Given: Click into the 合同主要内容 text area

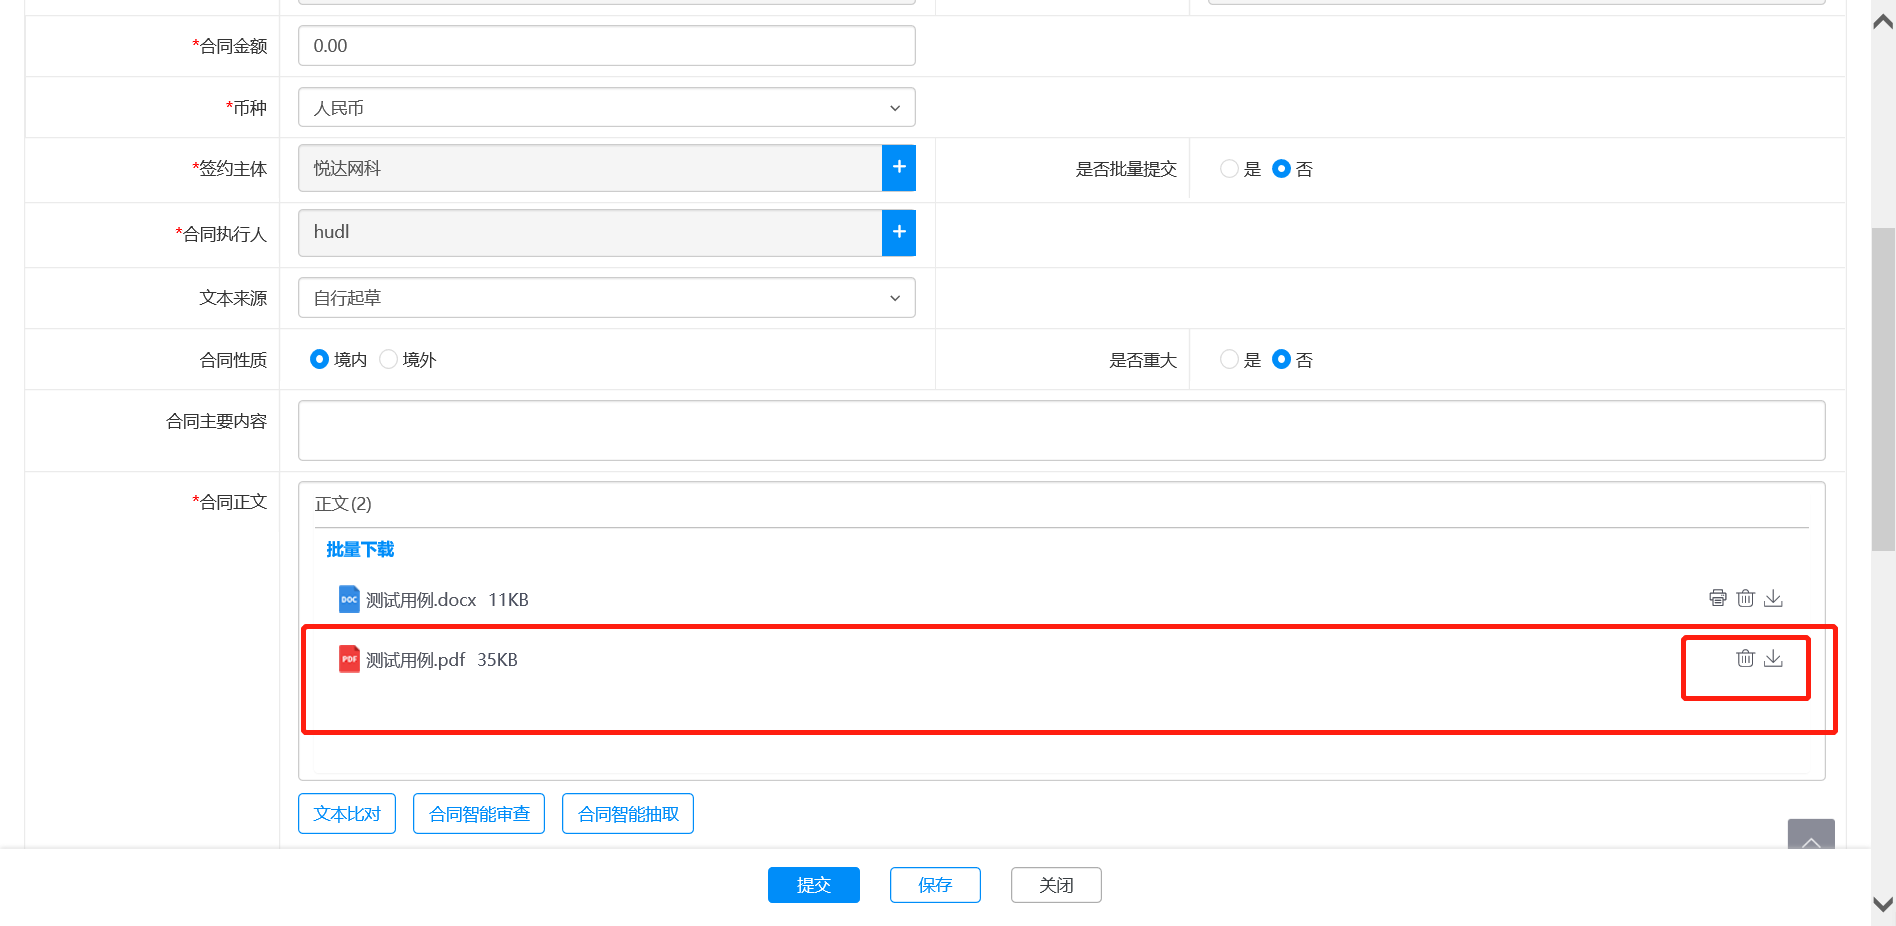Looking at the screenshot, I should click(1061, 431).
